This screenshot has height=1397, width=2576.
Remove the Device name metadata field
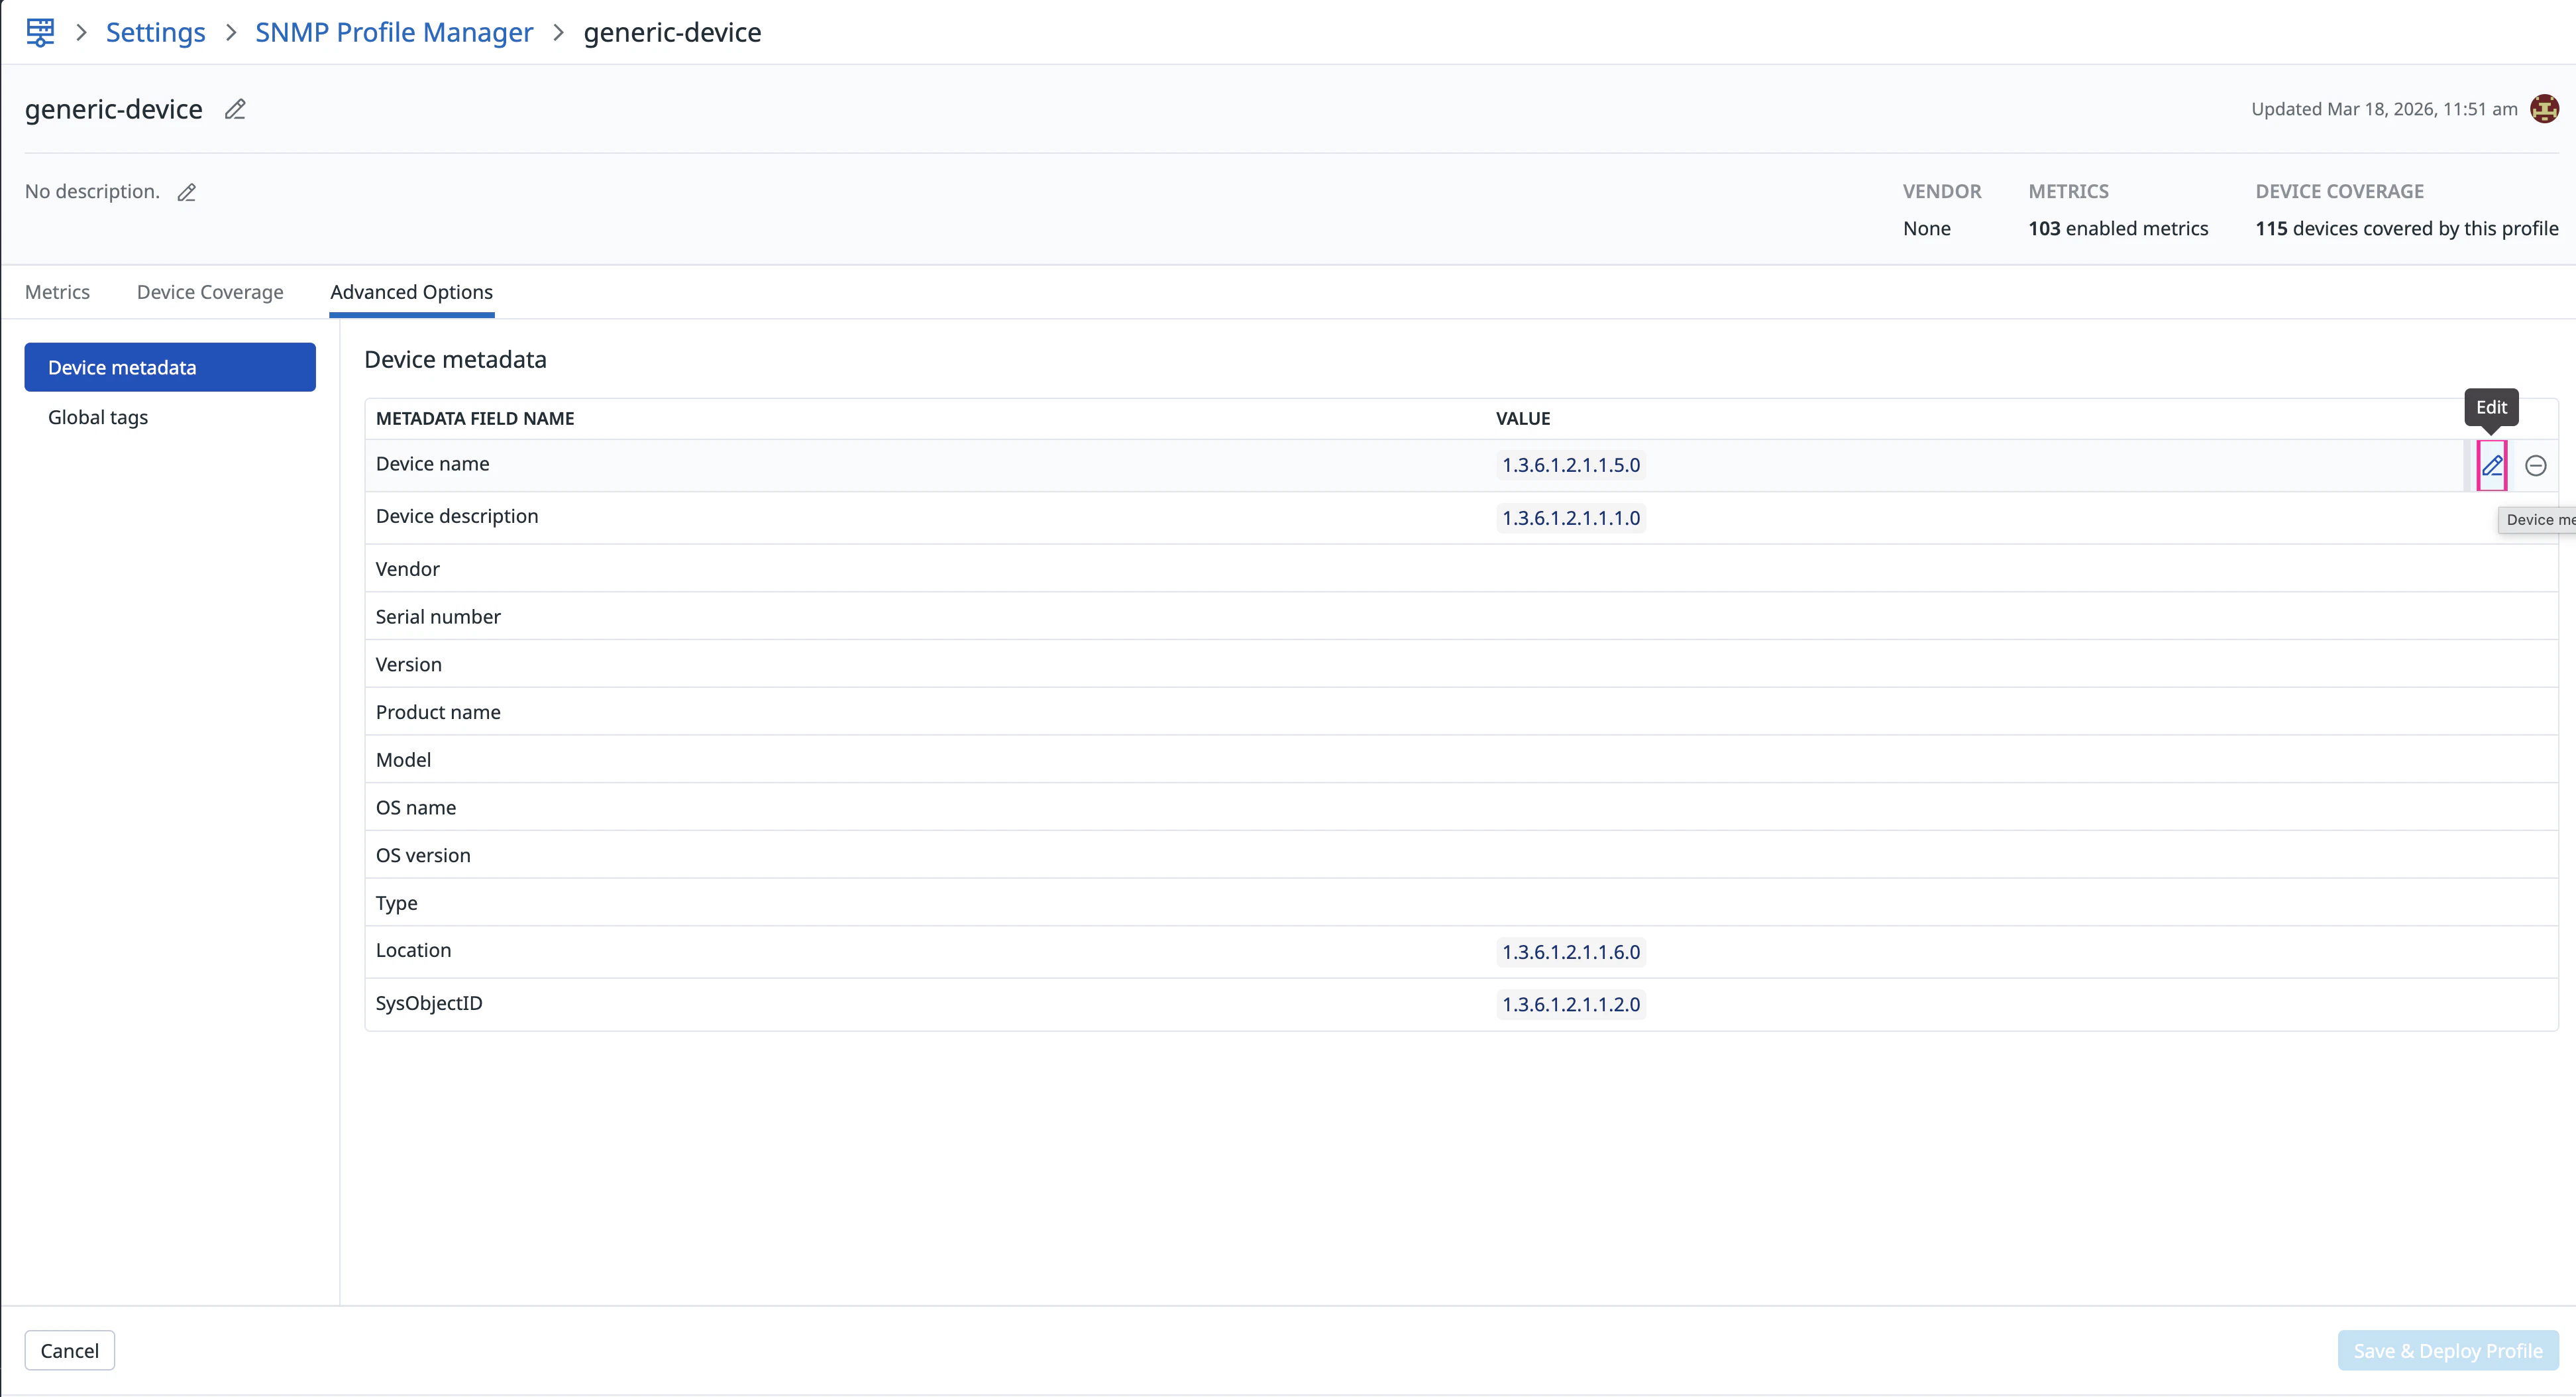(x=2535, y=465)
